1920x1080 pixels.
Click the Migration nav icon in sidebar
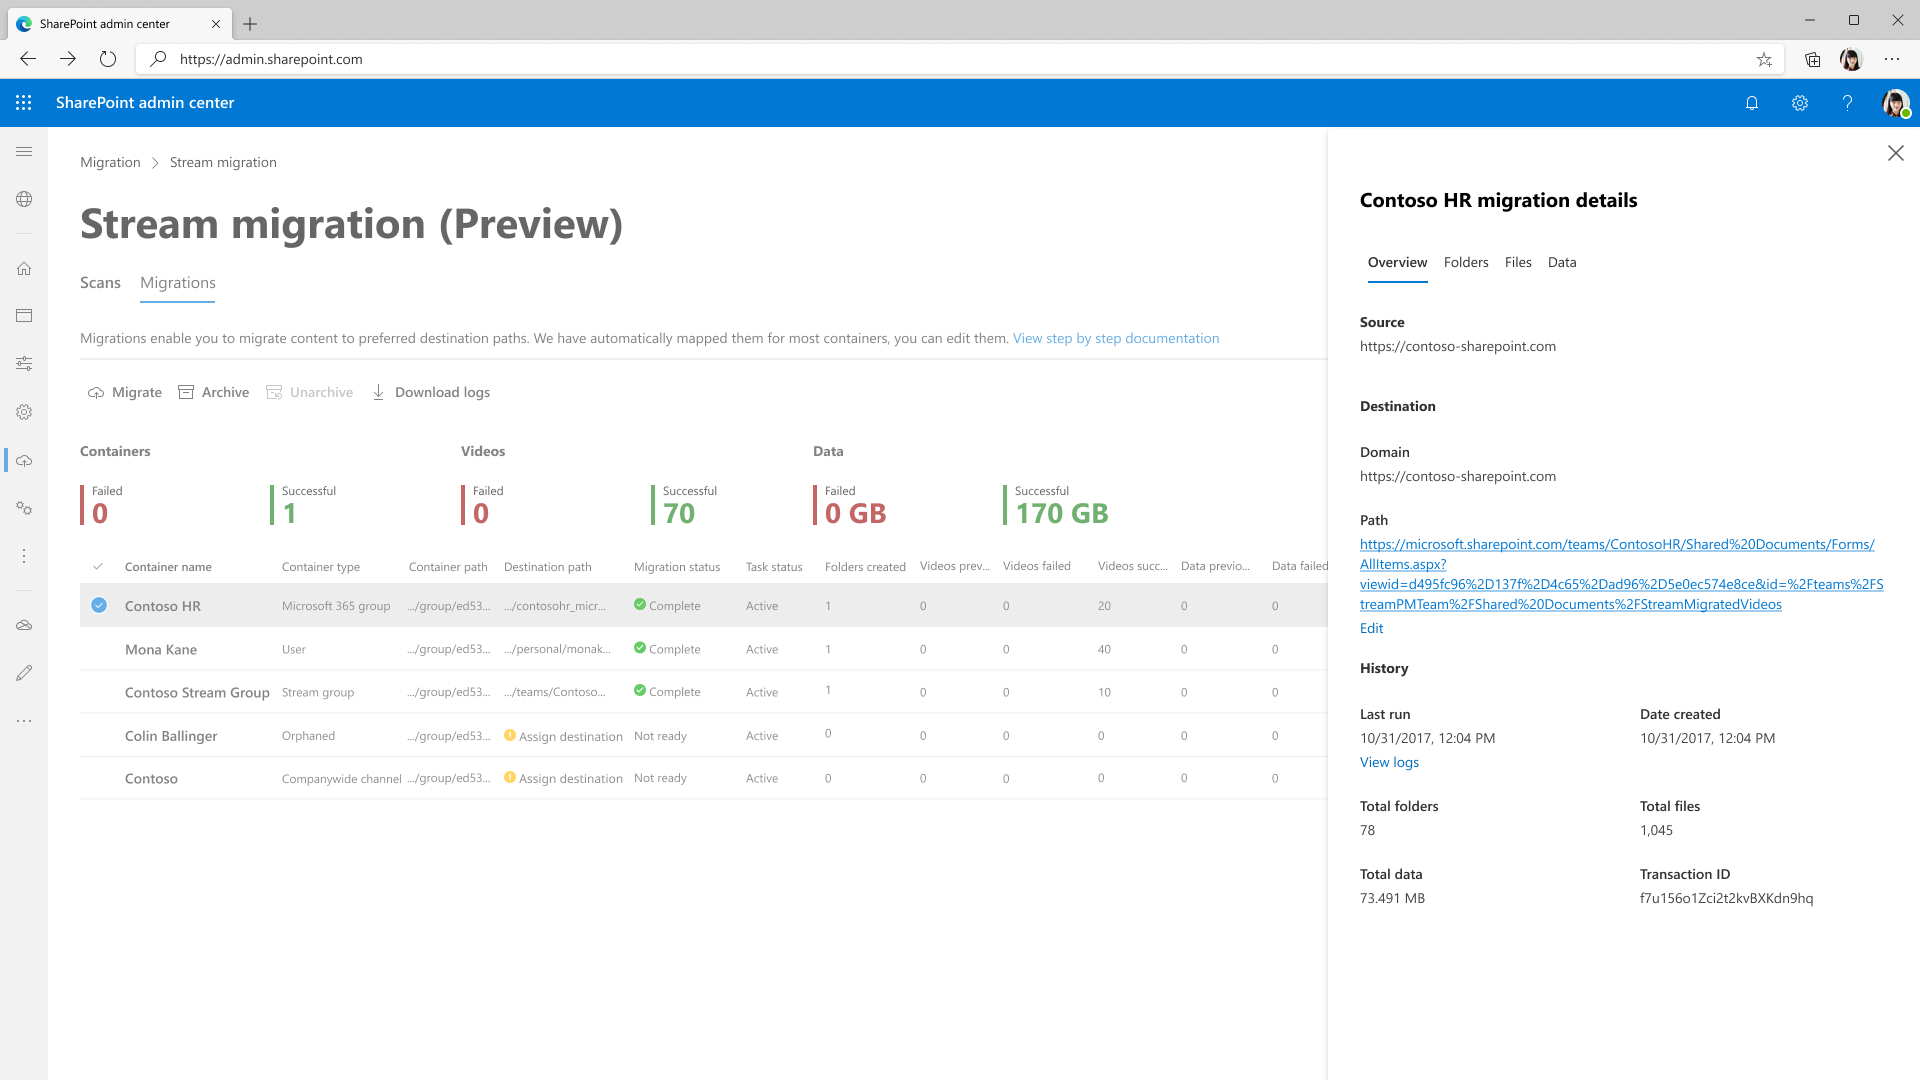click(24, 460)
